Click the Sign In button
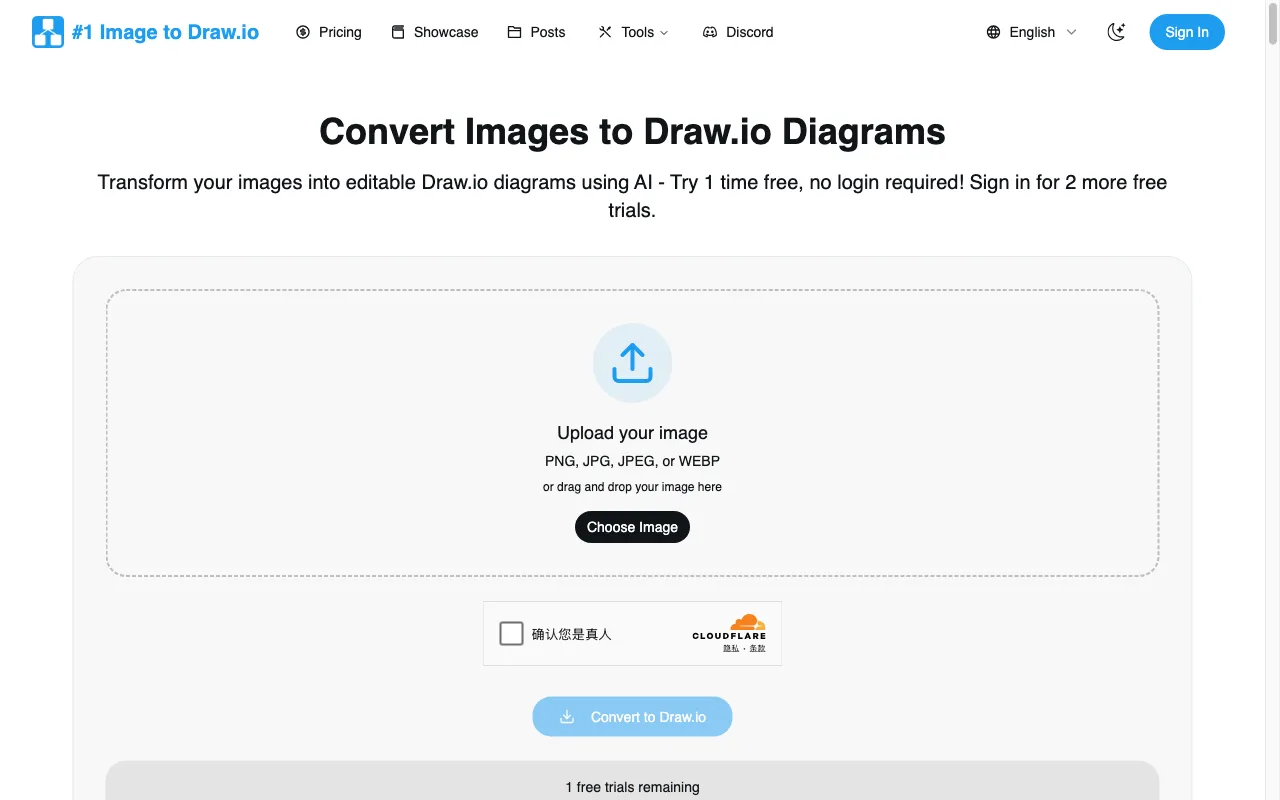 click(x=1187, y=32)
